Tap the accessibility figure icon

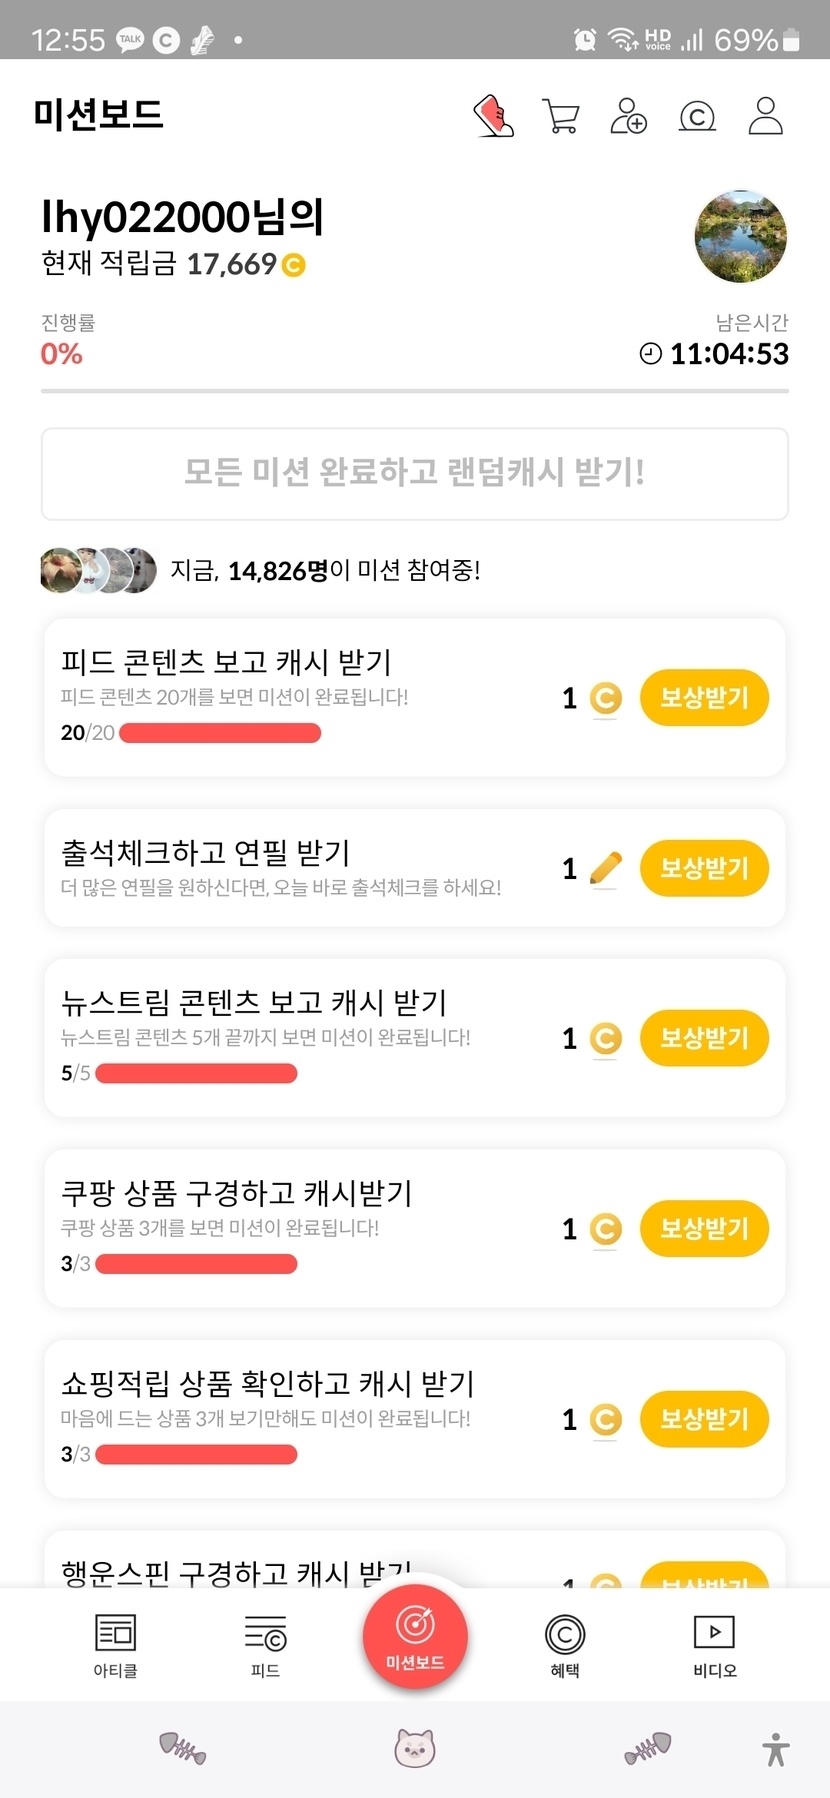(x=776, y=1749)
